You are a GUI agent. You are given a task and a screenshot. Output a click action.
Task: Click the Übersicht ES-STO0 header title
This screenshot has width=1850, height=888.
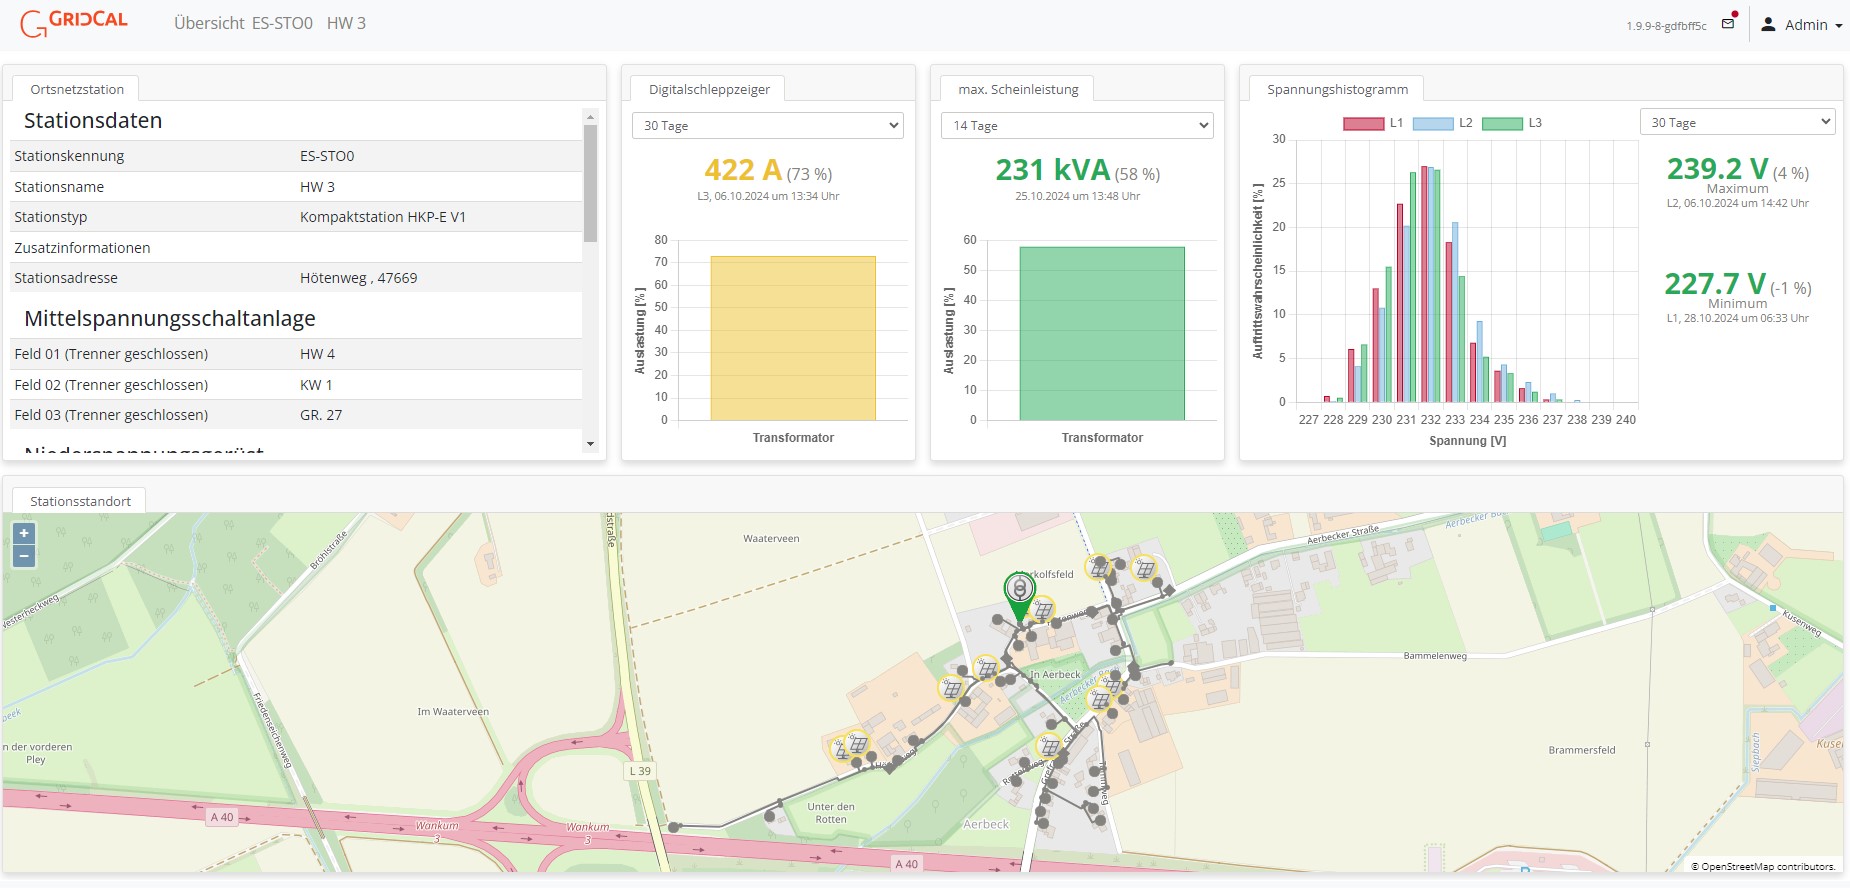(243, 23)
